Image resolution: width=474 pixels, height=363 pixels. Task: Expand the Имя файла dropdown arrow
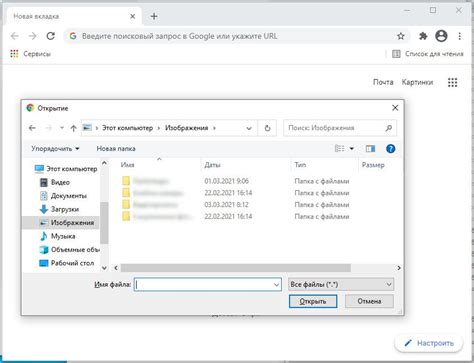coord(276,285)
